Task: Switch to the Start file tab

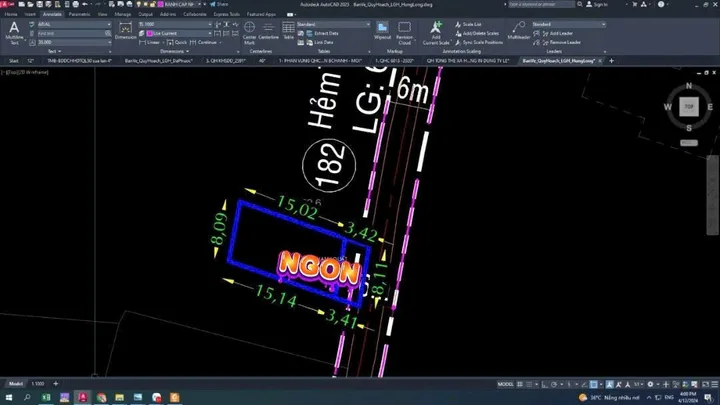Action: [14, 61]
